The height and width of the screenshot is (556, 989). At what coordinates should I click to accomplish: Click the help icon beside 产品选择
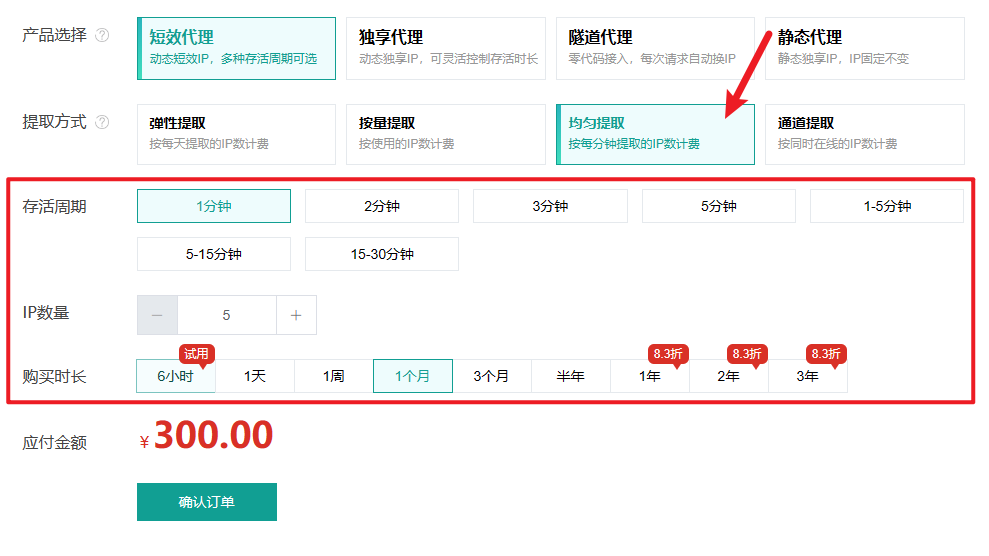pyautogui.click(x=102, y=36)
